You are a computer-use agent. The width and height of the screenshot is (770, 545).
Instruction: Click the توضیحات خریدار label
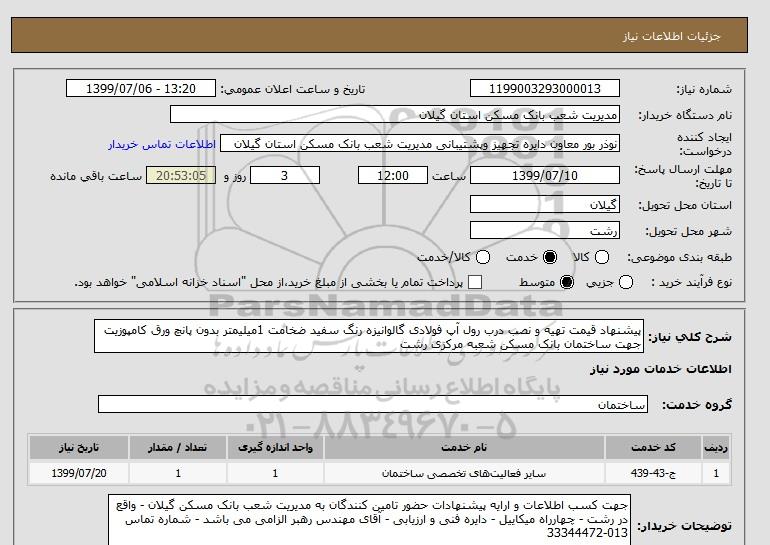tap(685, 526)
